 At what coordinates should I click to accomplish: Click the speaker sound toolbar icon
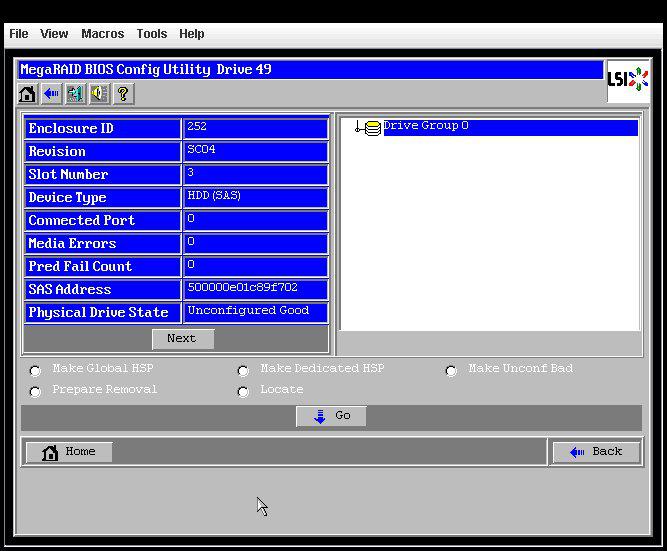pyautogui.click(x=99, y=94)
